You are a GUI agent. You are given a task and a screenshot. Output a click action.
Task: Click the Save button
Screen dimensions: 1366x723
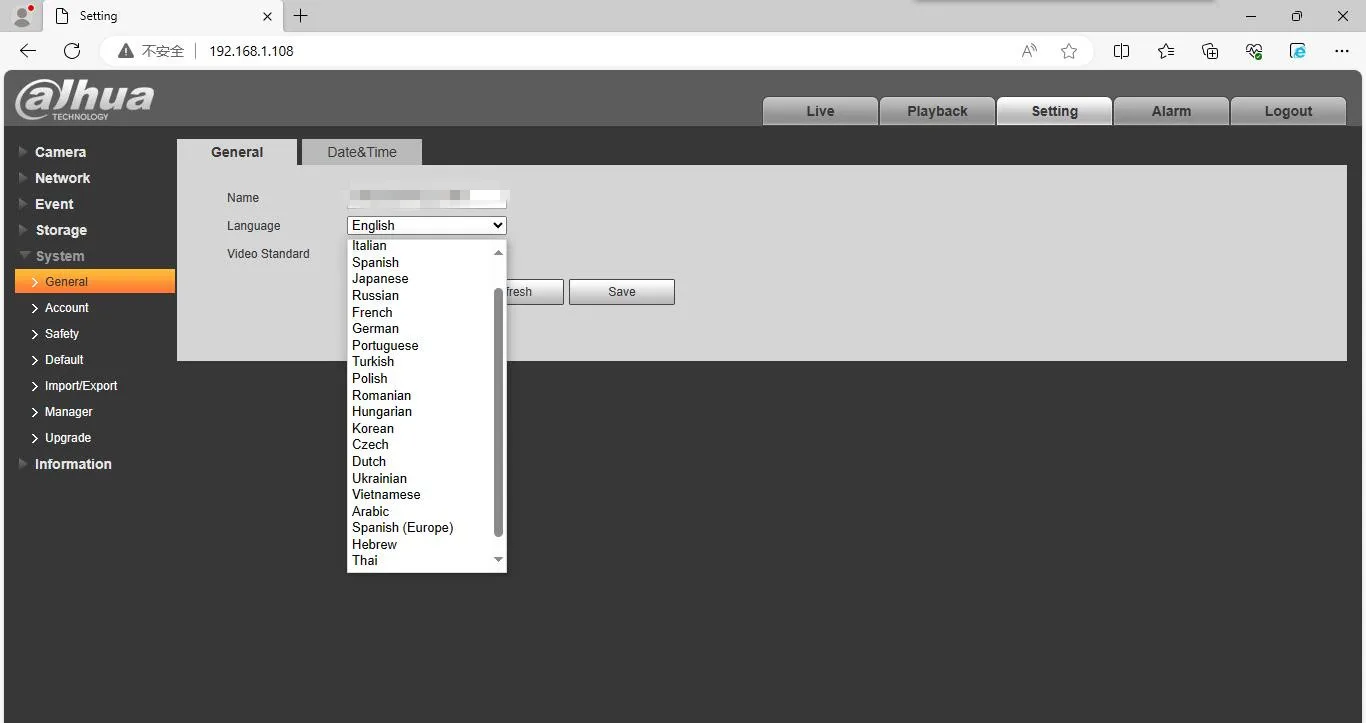622,292
